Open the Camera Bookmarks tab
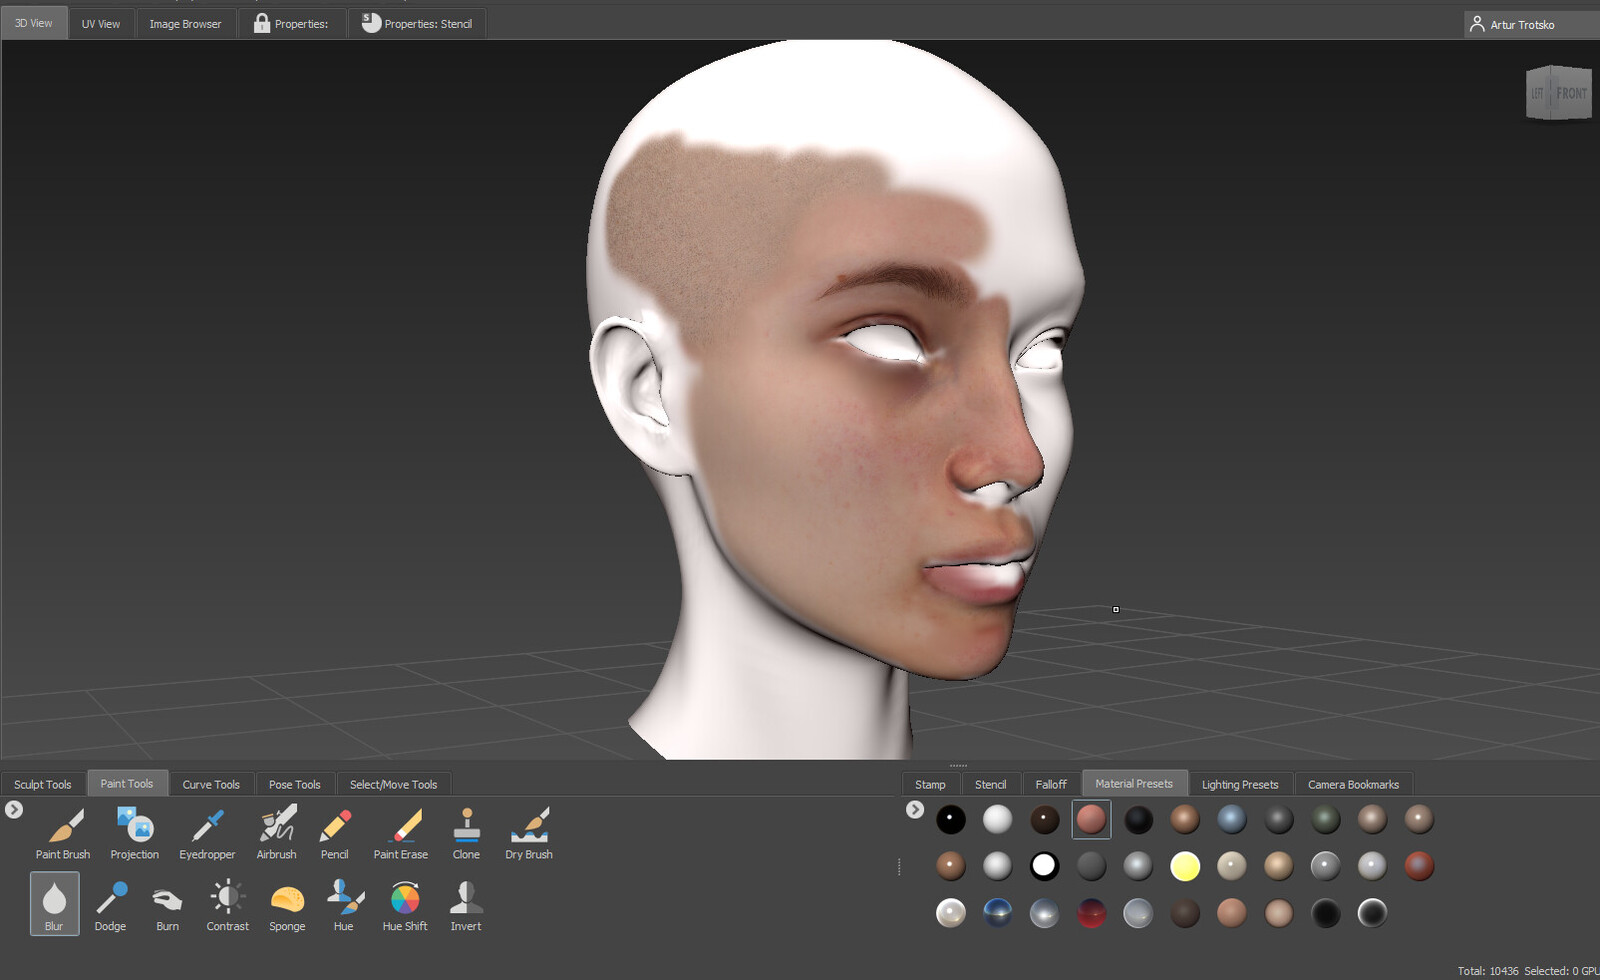This screenshot has height=980, width=1600. click(x=1353, y=784)
